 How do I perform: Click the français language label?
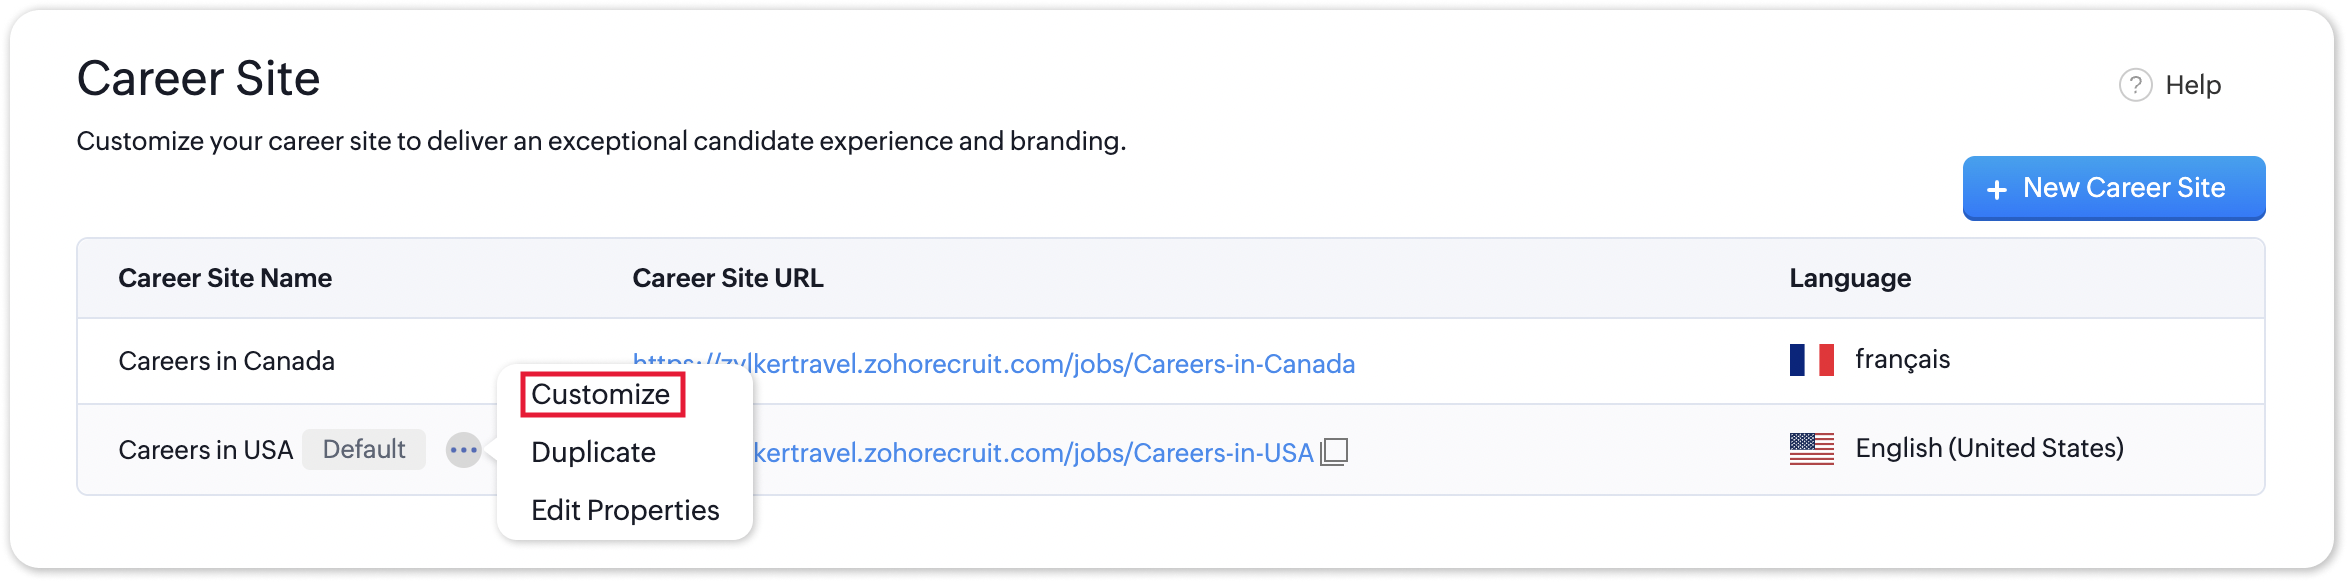pyautogui.click(x=1902, y=359)
